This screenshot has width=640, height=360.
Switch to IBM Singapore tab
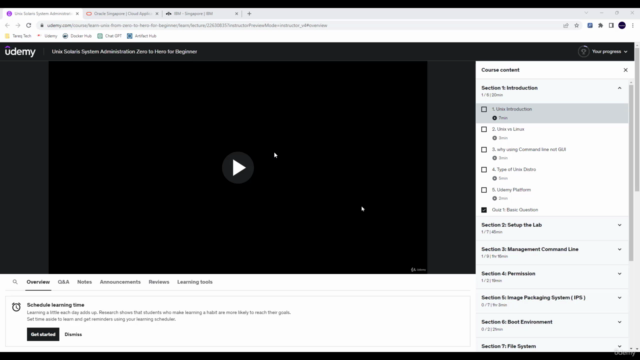pos(202,13)
